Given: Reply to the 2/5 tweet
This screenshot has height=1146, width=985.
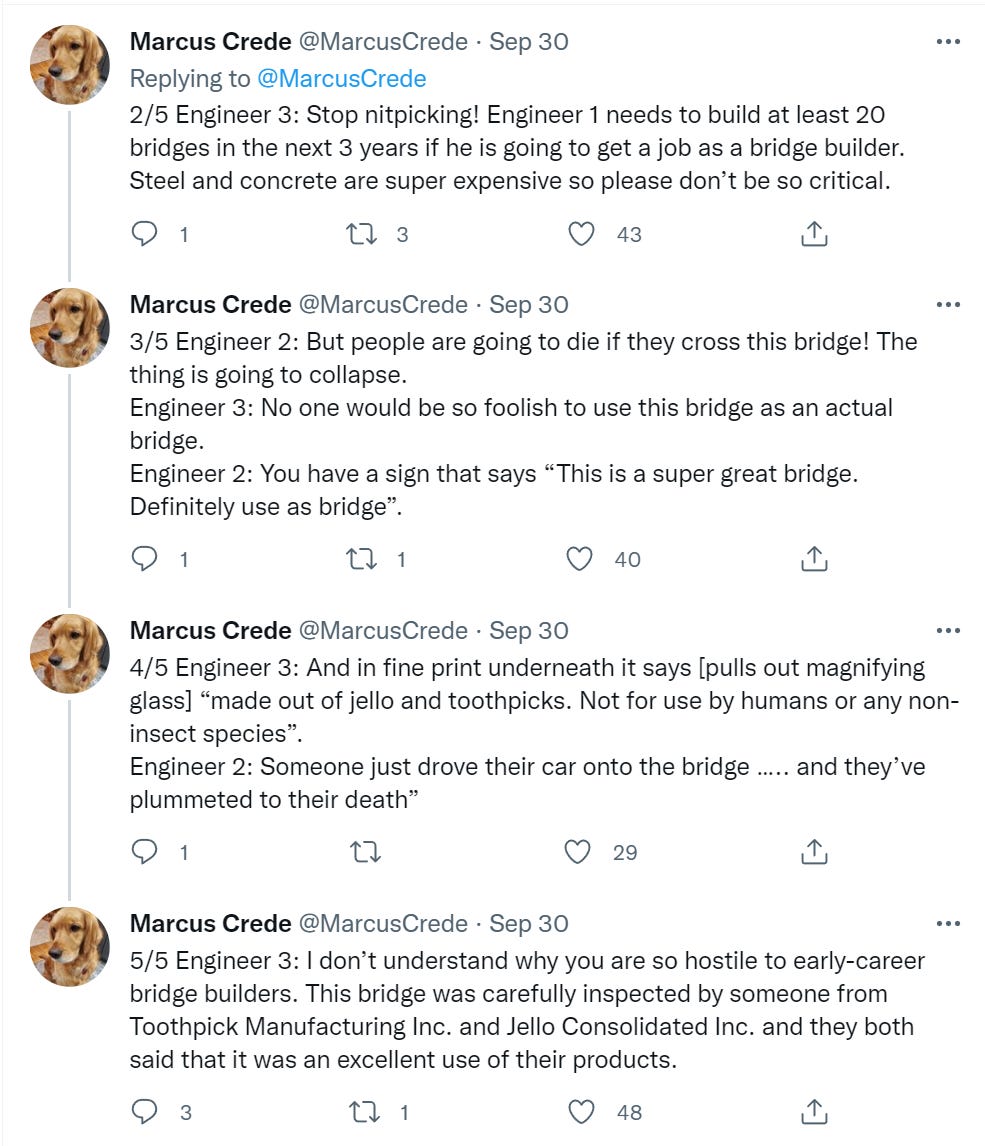Looking at the screenshot, I should tap(146, 234).
